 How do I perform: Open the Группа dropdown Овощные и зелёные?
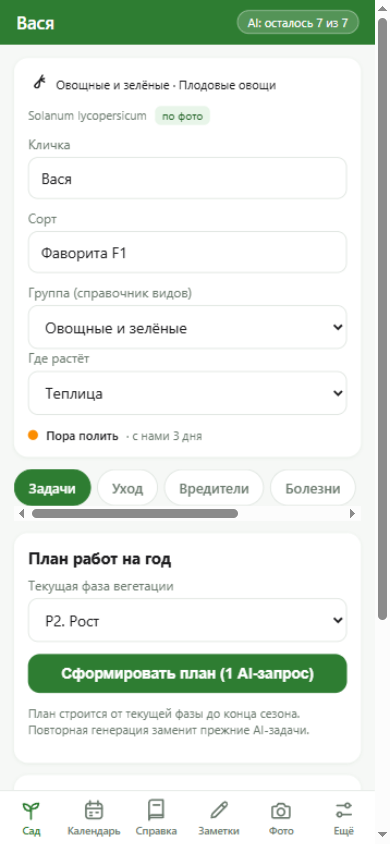tap(187, 327)
